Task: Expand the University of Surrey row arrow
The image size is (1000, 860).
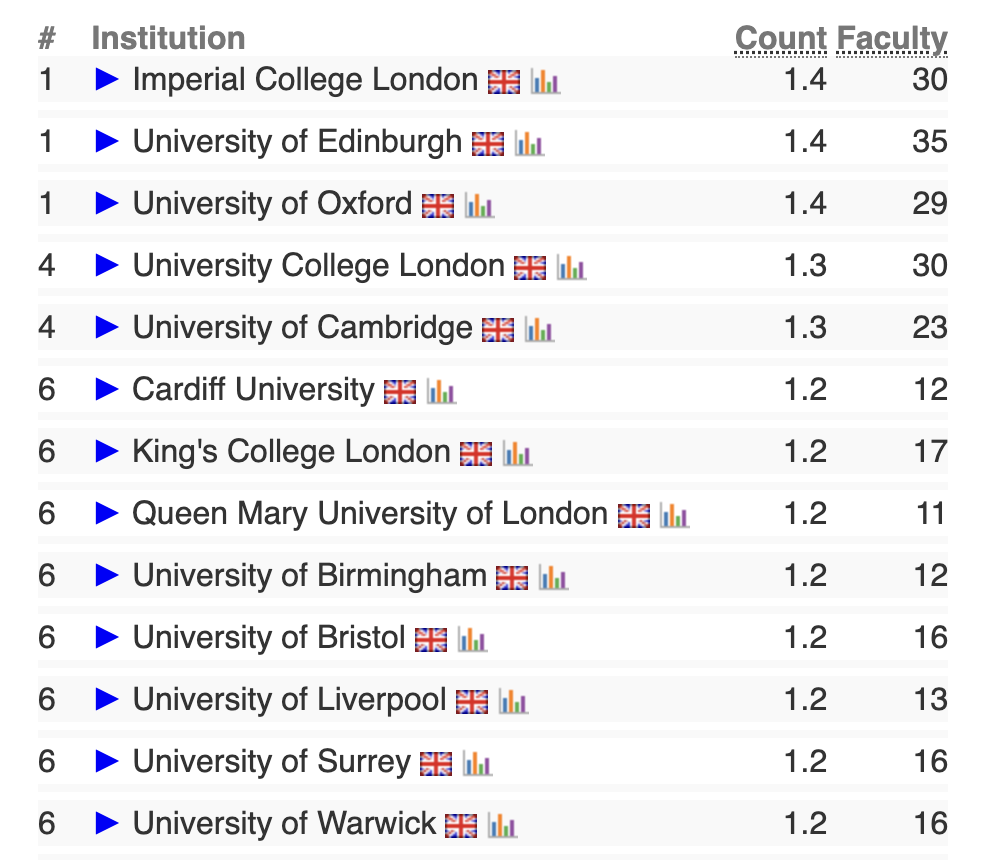Action: pos(107,762)
